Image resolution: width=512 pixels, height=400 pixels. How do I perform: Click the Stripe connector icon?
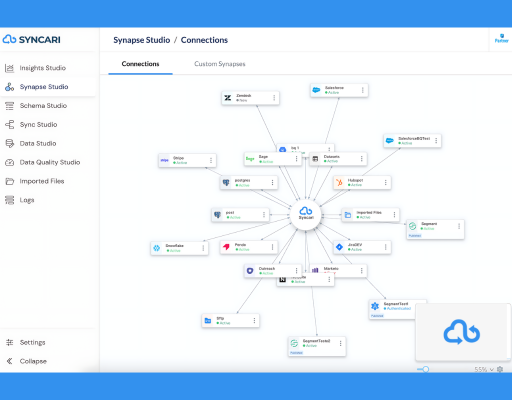tap(165, 160)
